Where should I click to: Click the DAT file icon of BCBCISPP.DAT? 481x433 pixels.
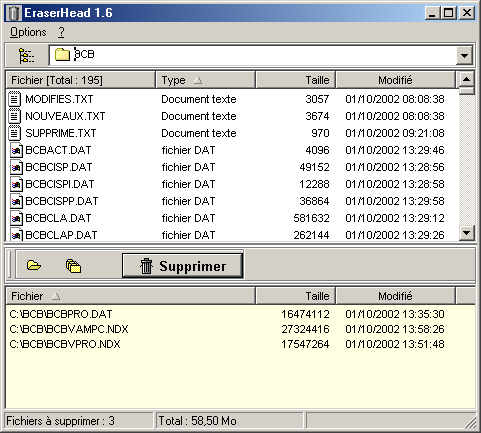[16, 201]
